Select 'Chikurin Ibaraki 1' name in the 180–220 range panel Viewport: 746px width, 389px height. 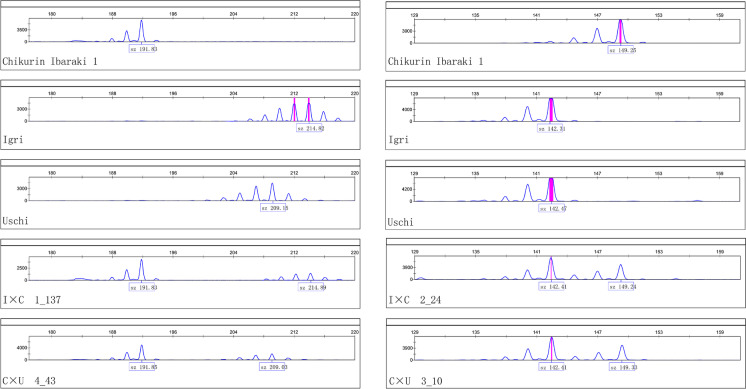(50, 61)
